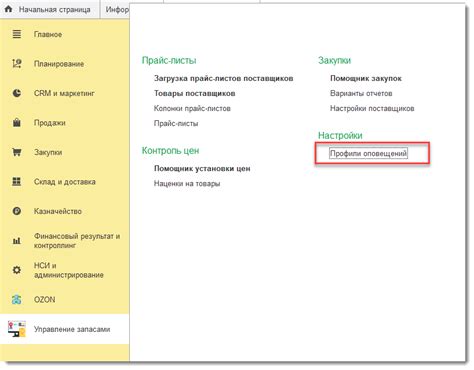Launch Помощник установки цен
The height and width of the screenshot is (370, 474).
coord(202,169)
